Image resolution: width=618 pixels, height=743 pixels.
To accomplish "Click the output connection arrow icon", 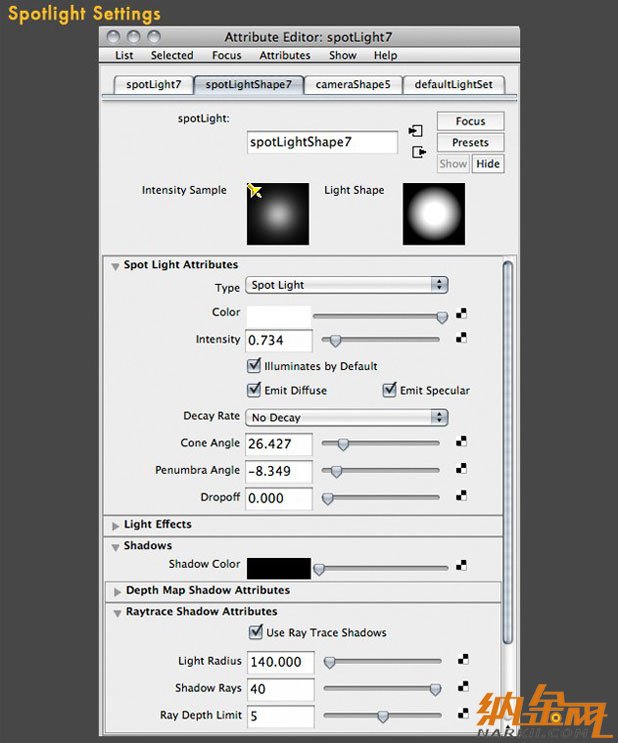I will point(419,152).
